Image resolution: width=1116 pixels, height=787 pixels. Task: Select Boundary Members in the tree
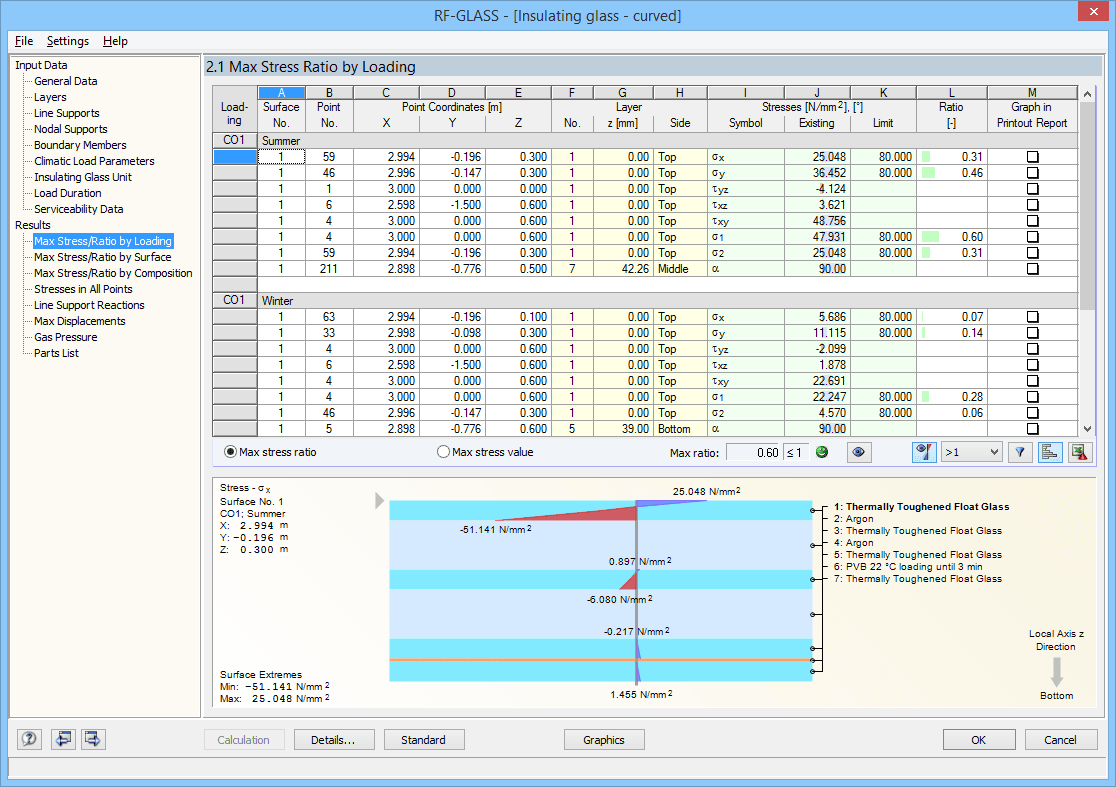pos(80,145)
